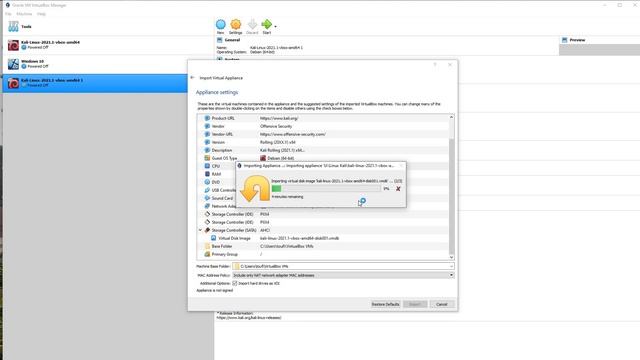The image size is (640, 360).
Task: Click the VirtualBox VMs base folder value
Action: (287, 246)
